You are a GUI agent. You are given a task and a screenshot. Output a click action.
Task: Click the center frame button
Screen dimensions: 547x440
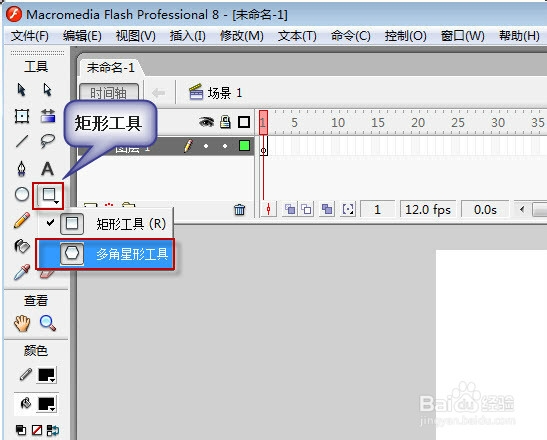coord(268,209)
